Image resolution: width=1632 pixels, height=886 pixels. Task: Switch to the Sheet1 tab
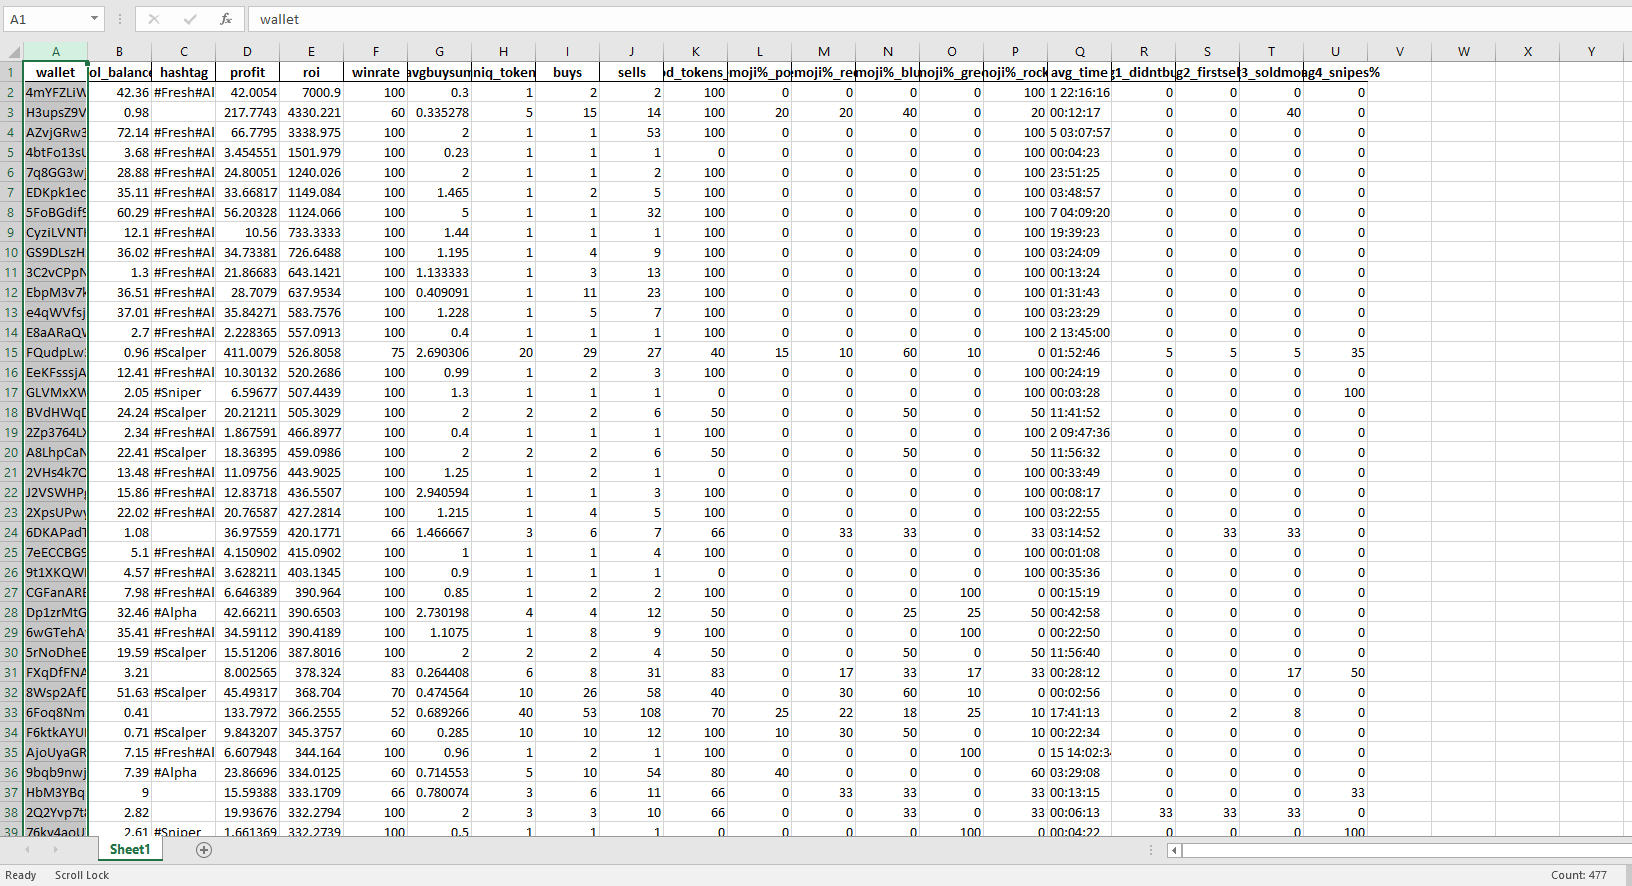130,850
